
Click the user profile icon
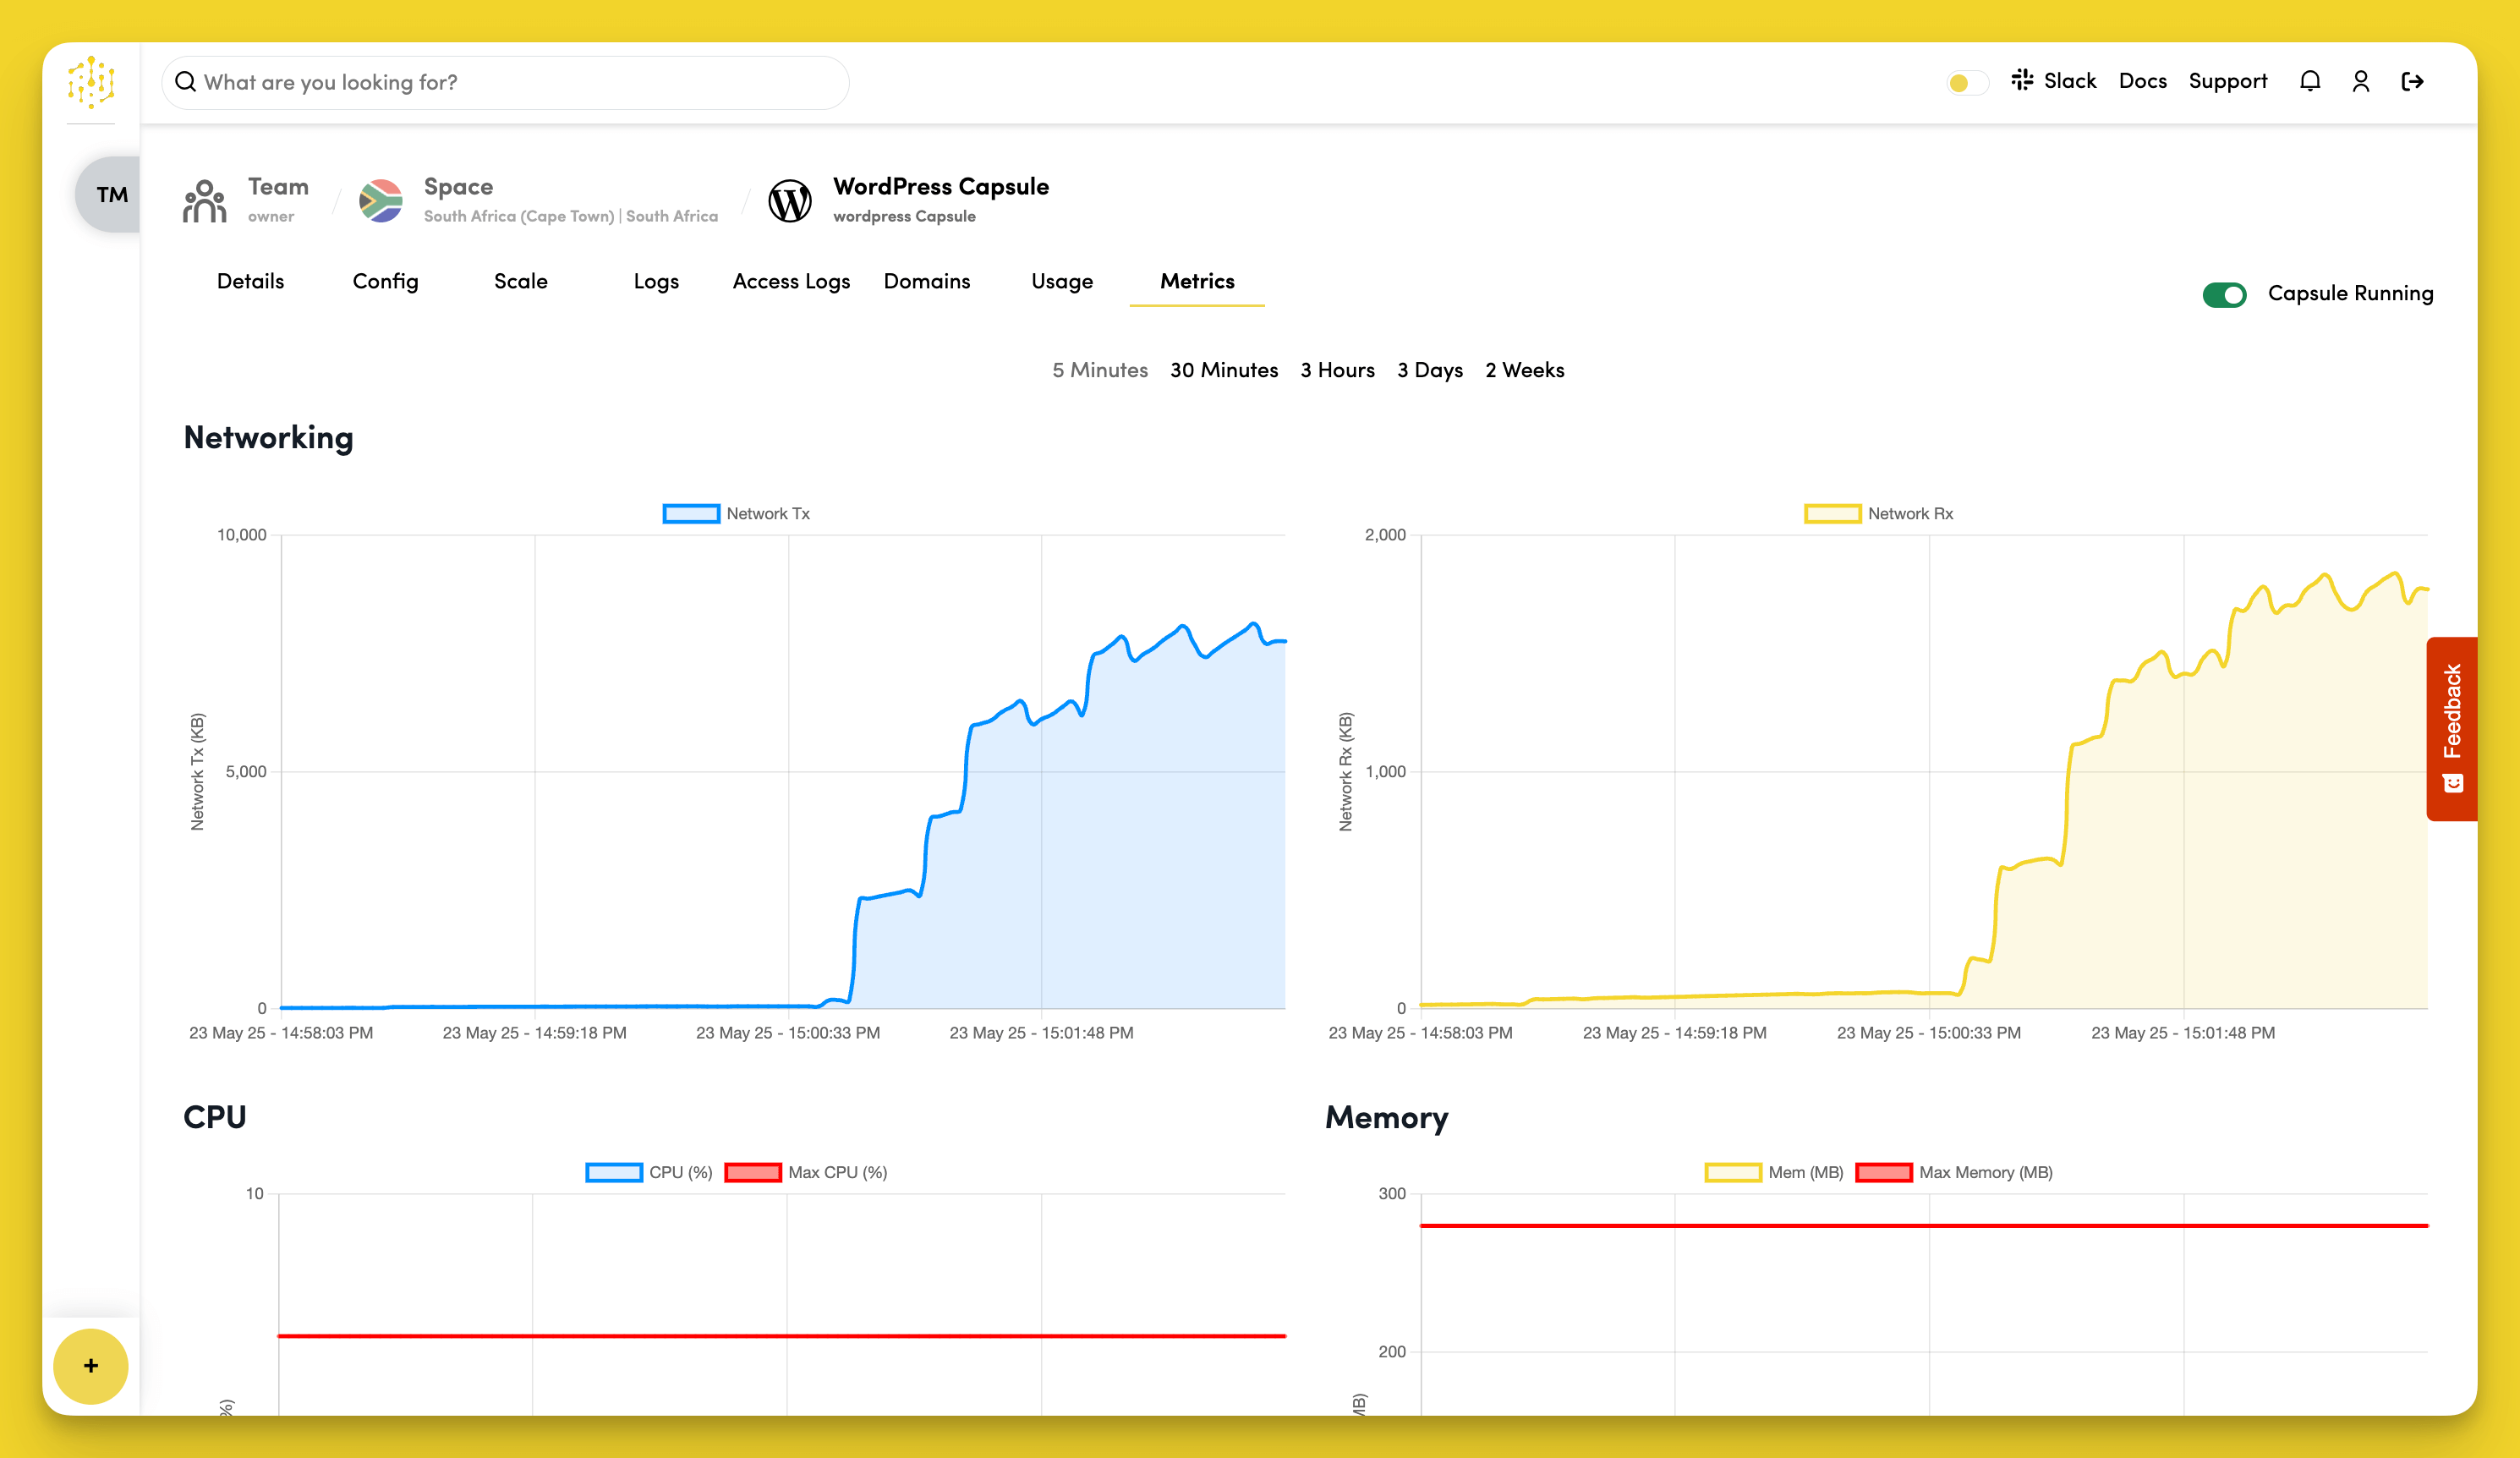[x=2361, y=80]
